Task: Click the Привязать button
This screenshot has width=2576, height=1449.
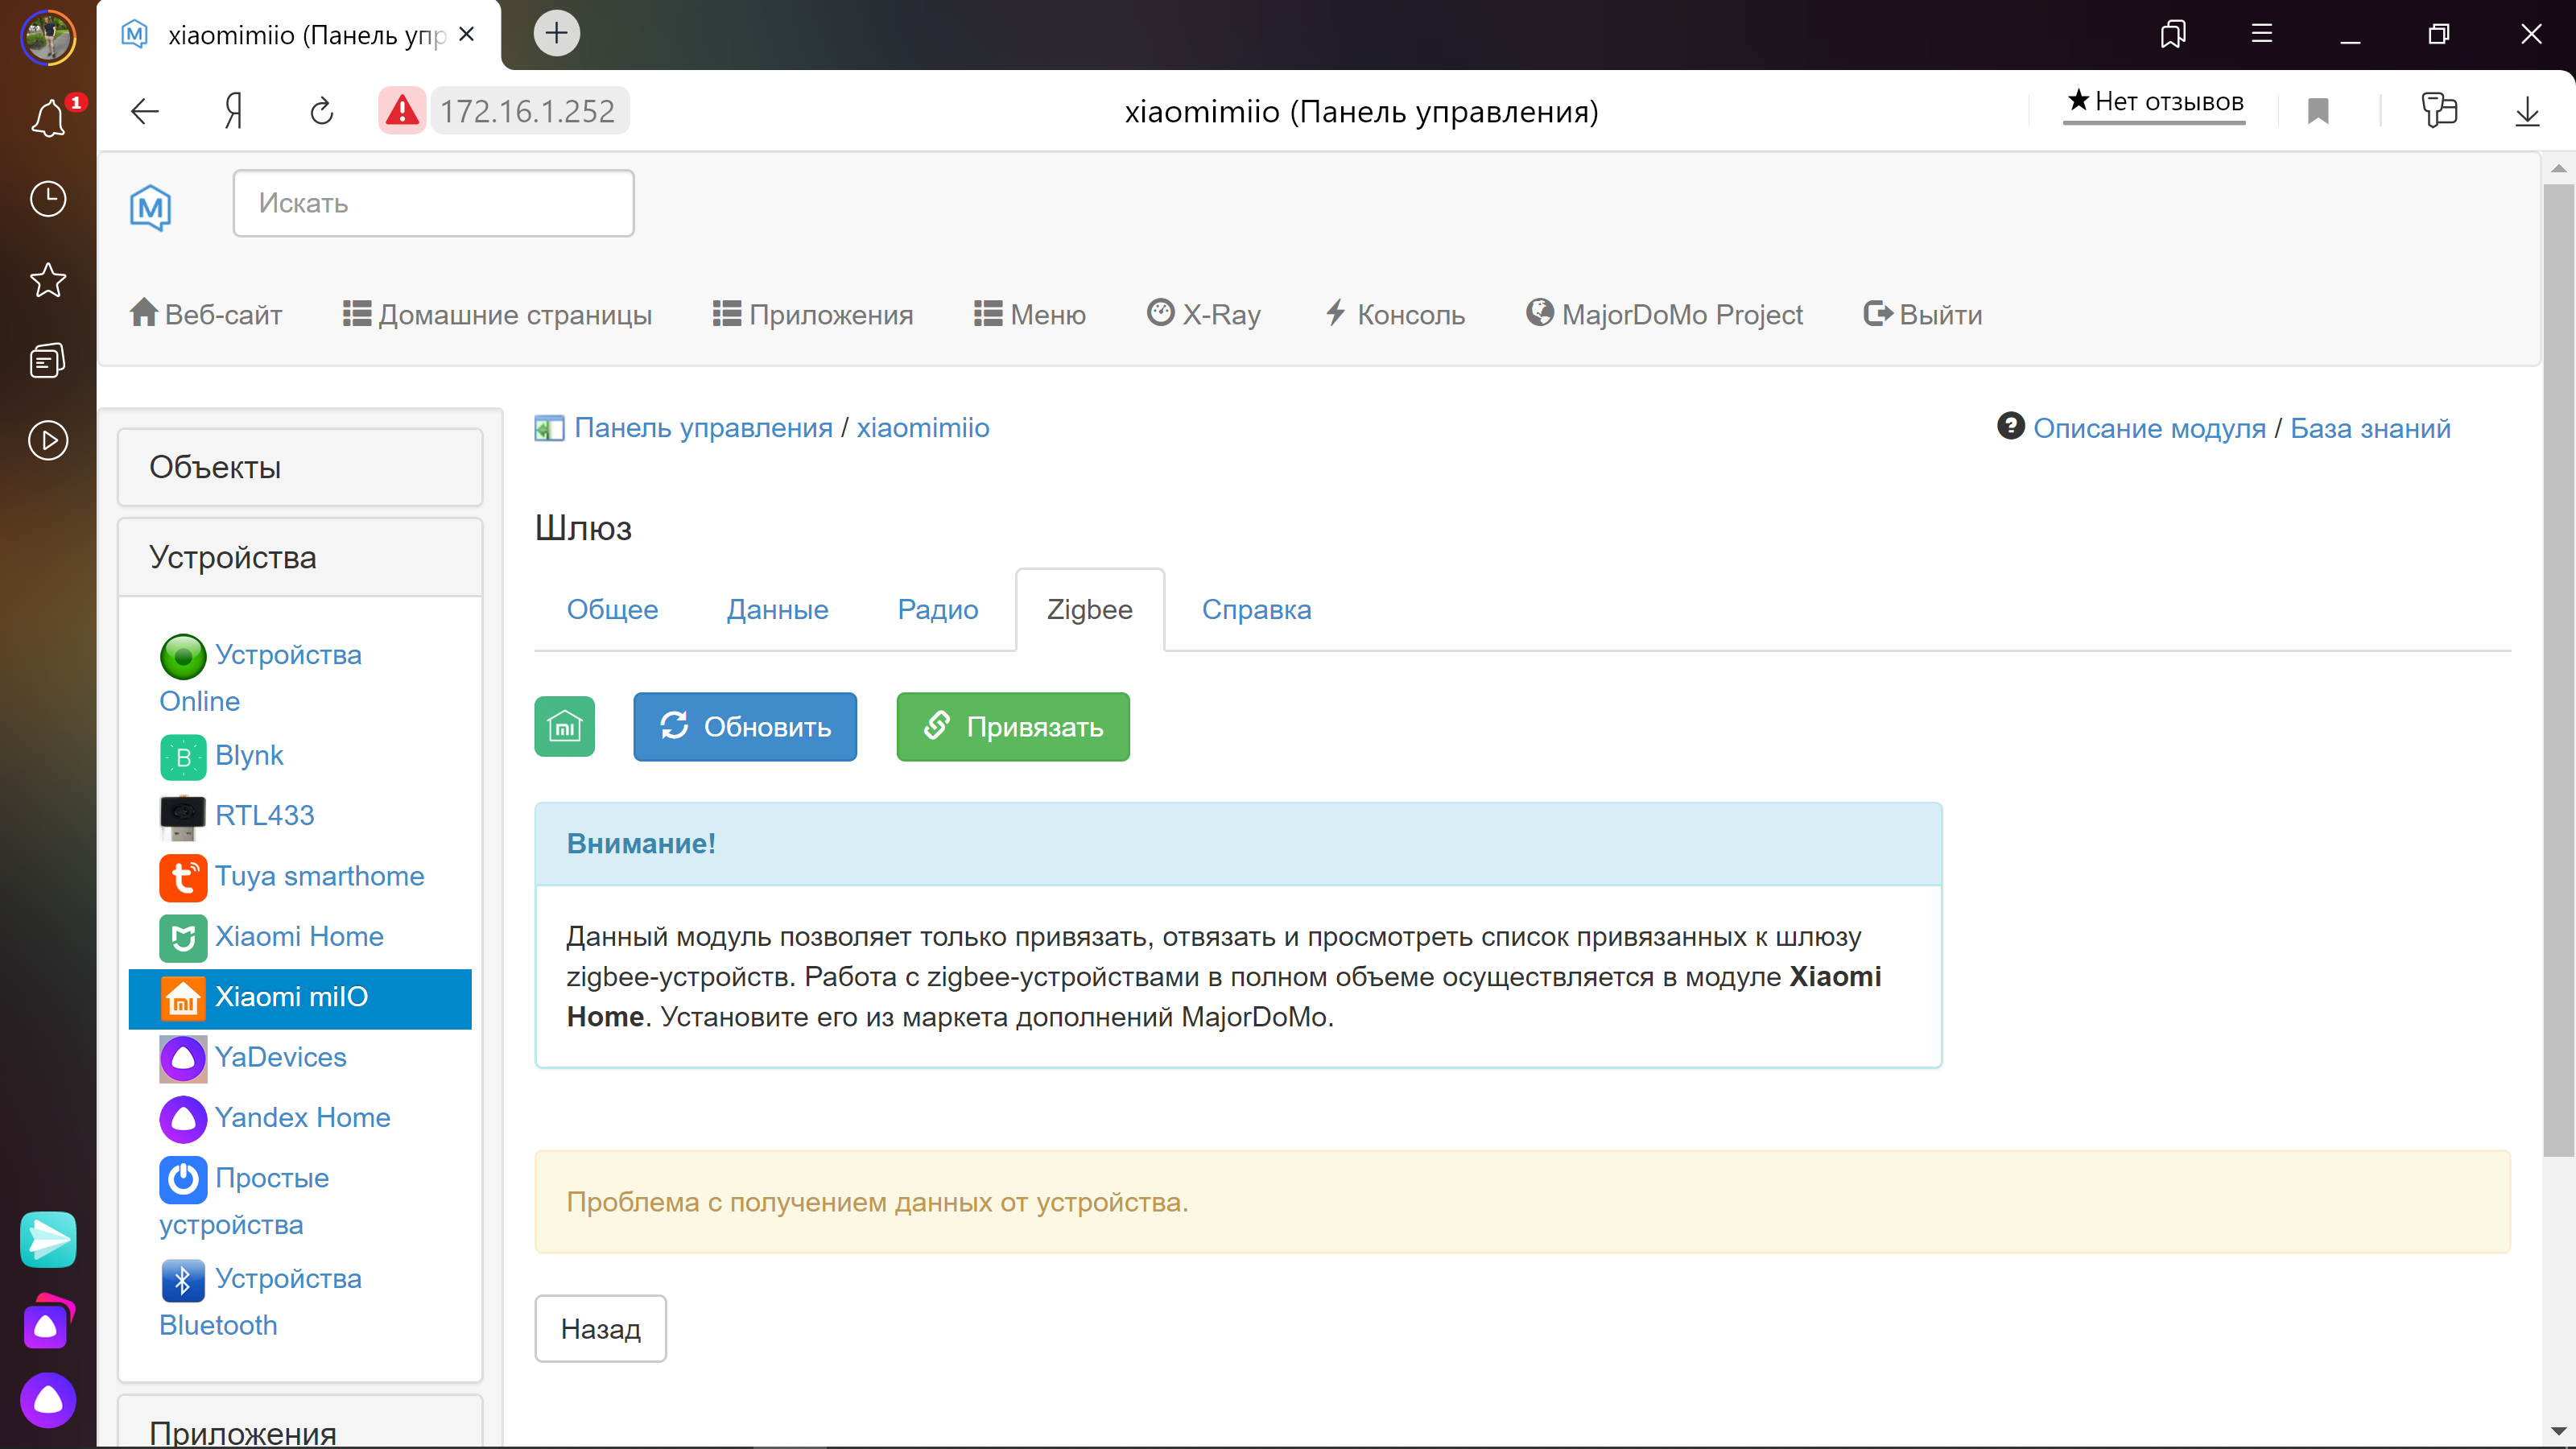Action: coord(1012,727)
